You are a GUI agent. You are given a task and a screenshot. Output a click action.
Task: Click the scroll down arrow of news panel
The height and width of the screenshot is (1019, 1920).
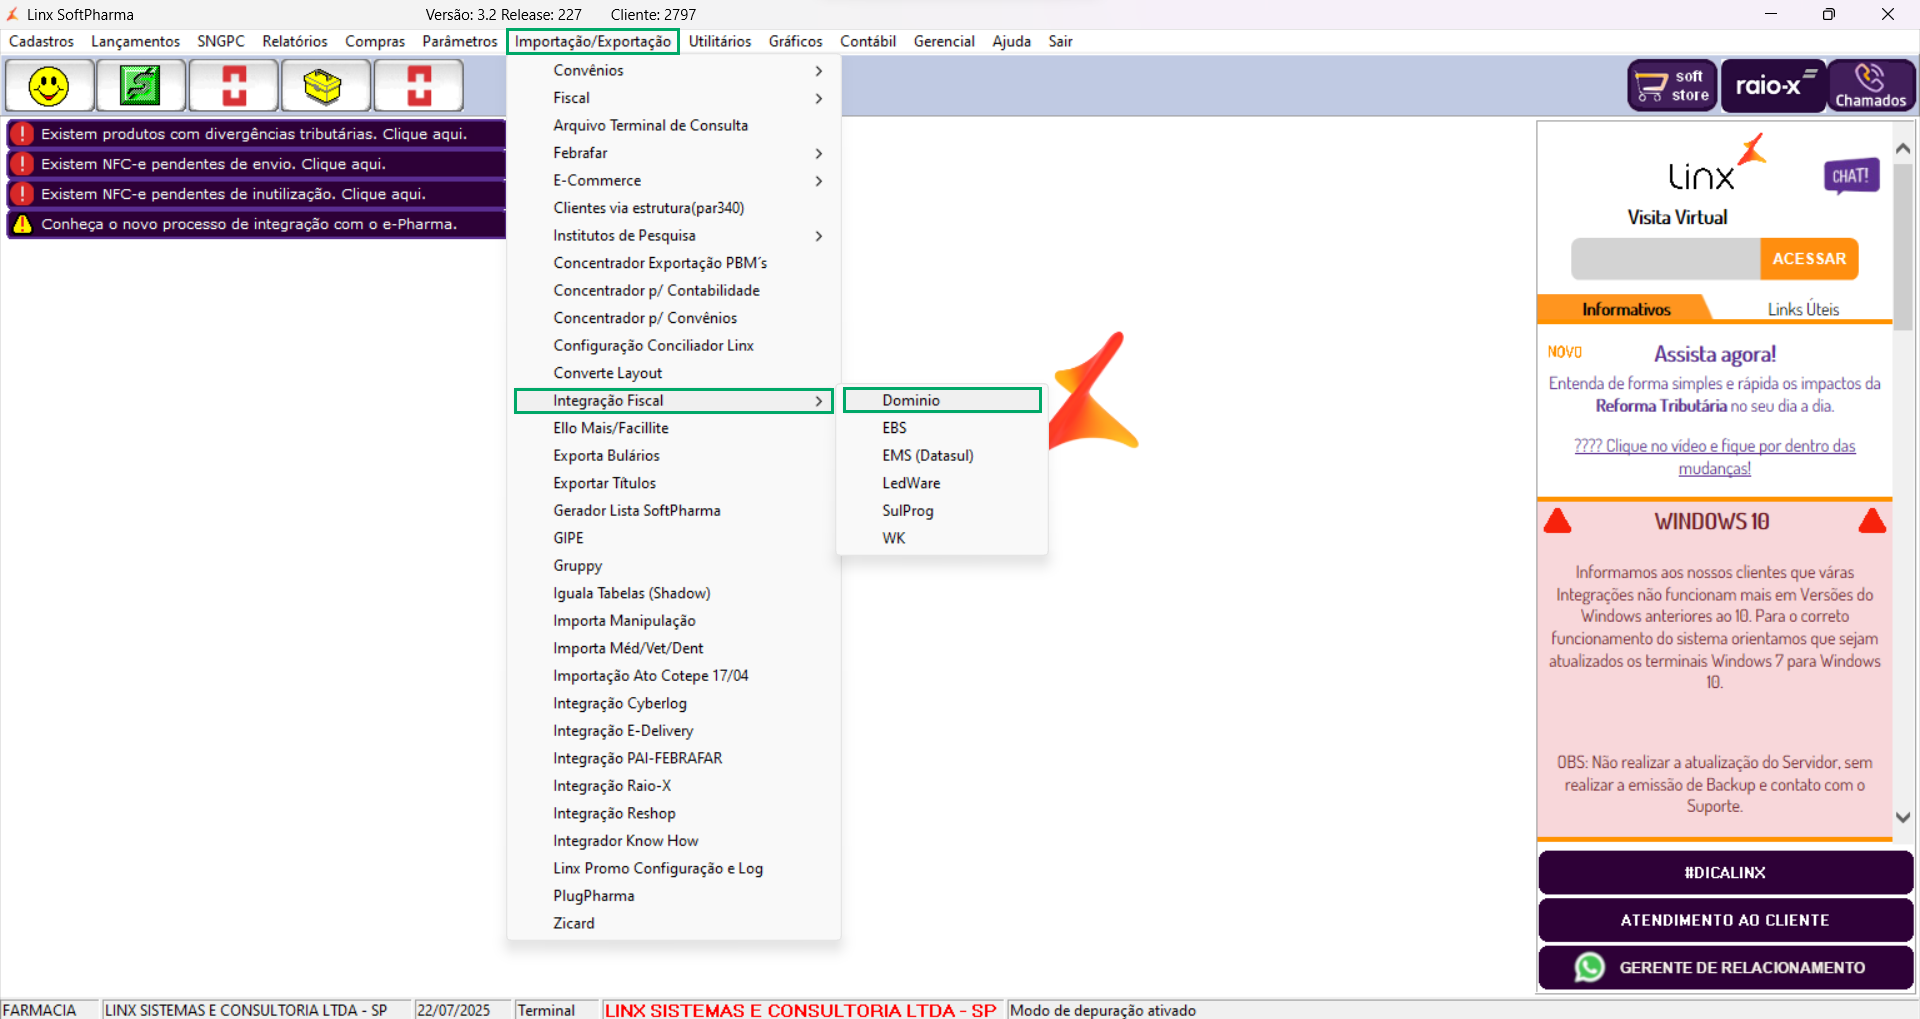pyautogui.click(x=1903, y=817)
